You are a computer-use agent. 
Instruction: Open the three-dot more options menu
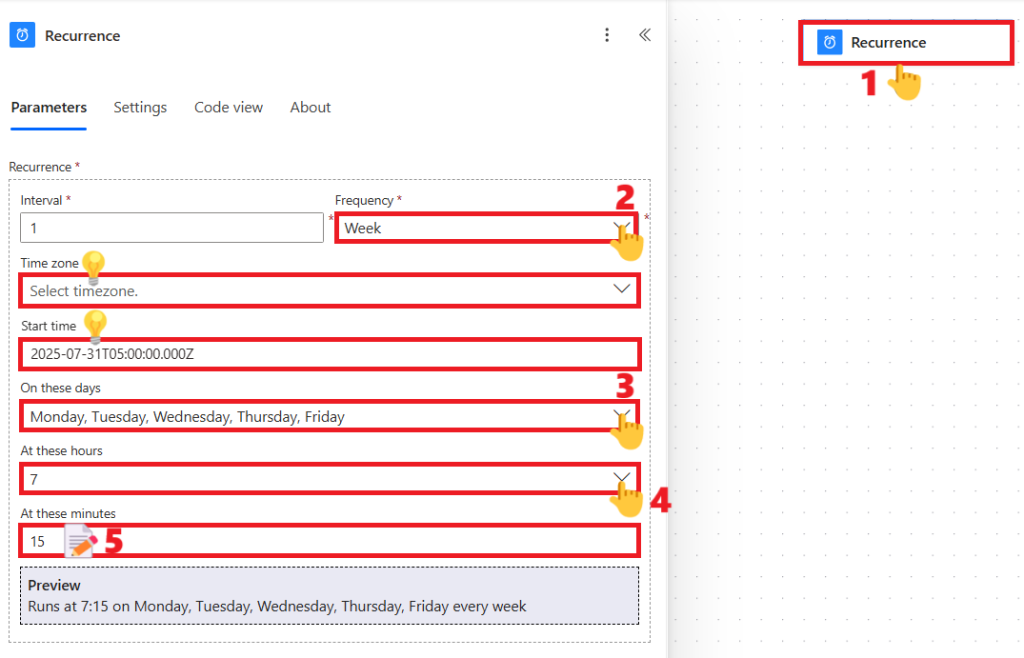[x=606, y=36]
